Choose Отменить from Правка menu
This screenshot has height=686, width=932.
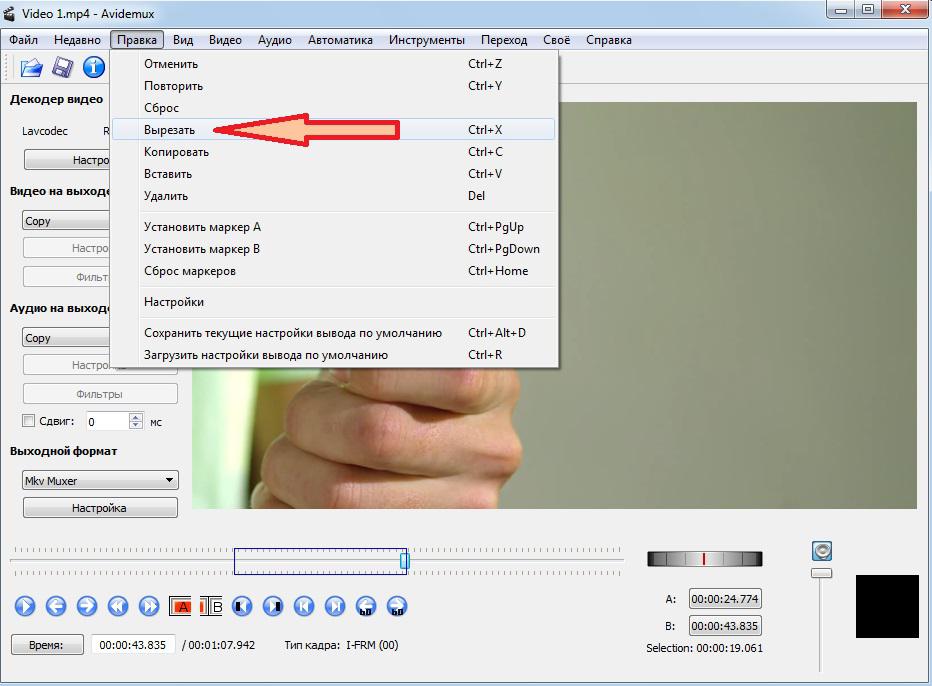[333, 64]
